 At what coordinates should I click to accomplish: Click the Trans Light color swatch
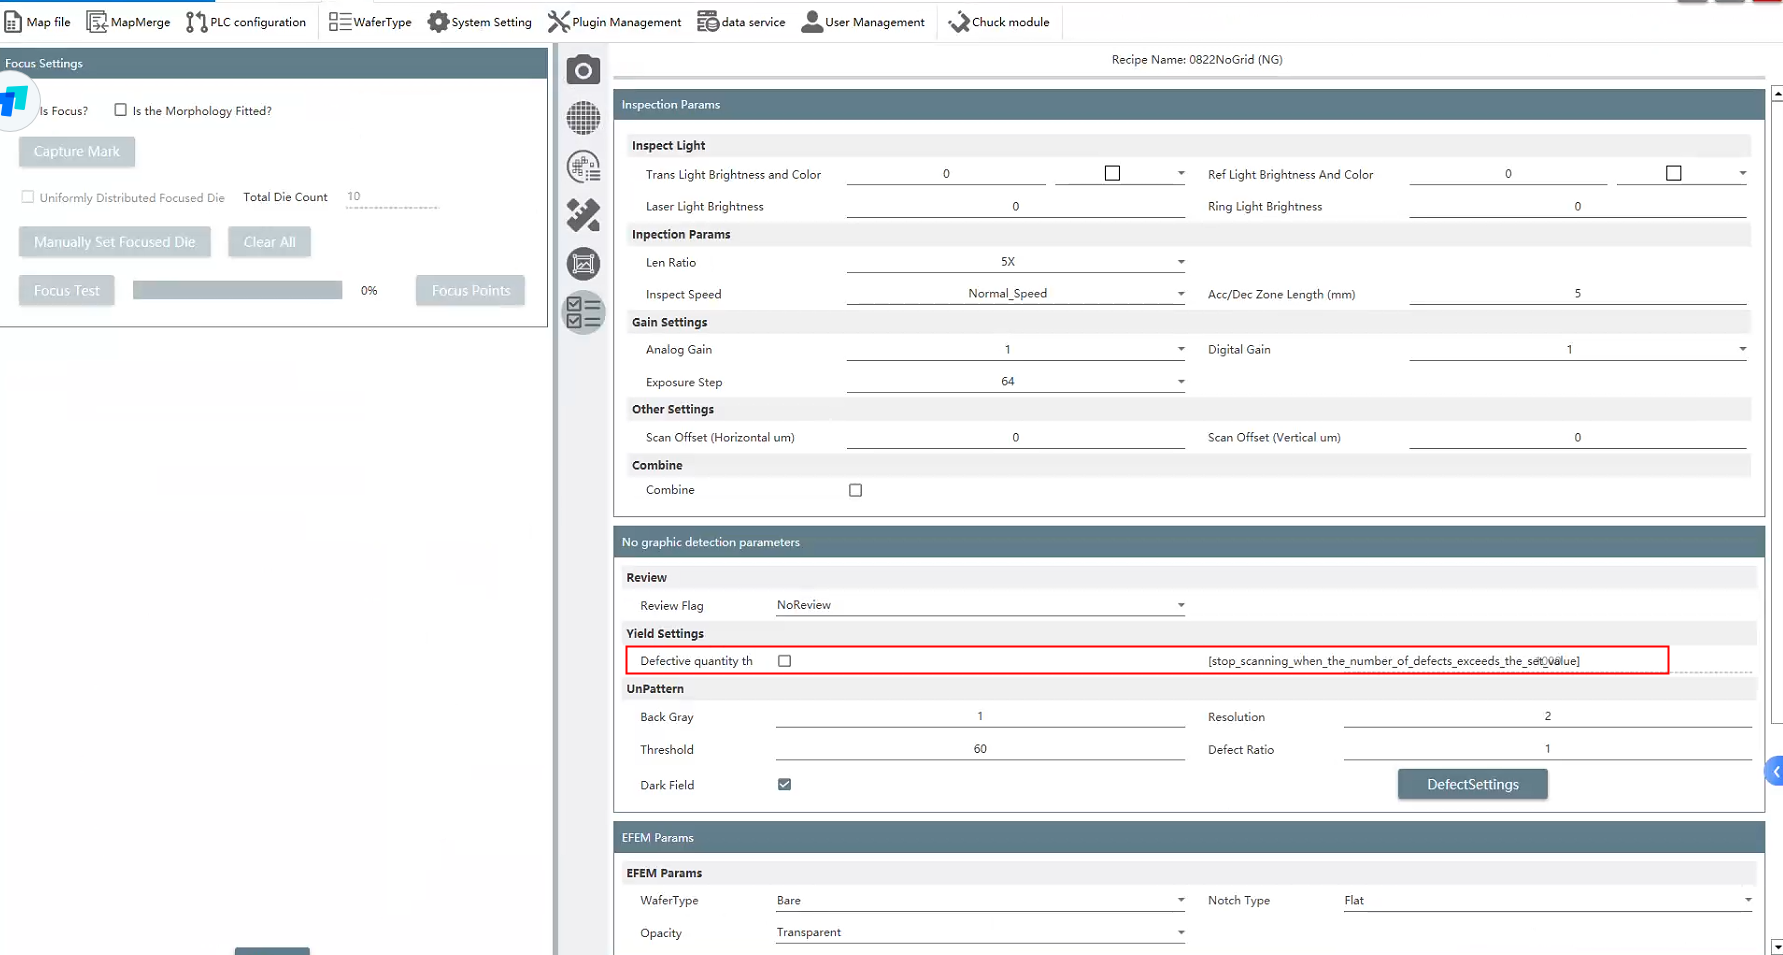[1112, 174]
